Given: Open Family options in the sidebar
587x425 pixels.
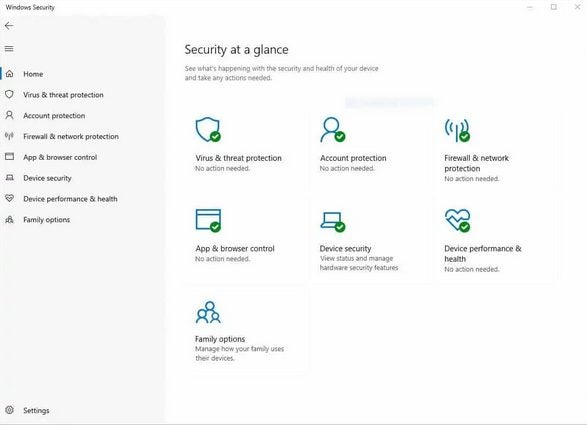Looking at the screenshot, I should point(47,220).
